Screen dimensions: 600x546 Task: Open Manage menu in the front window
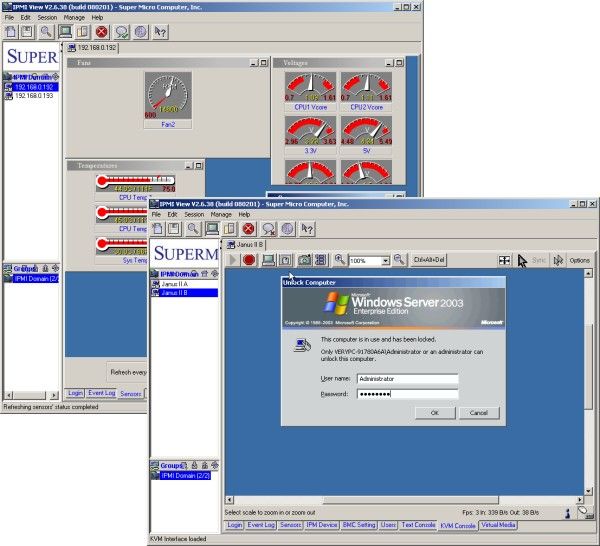[x=221, y=214]
